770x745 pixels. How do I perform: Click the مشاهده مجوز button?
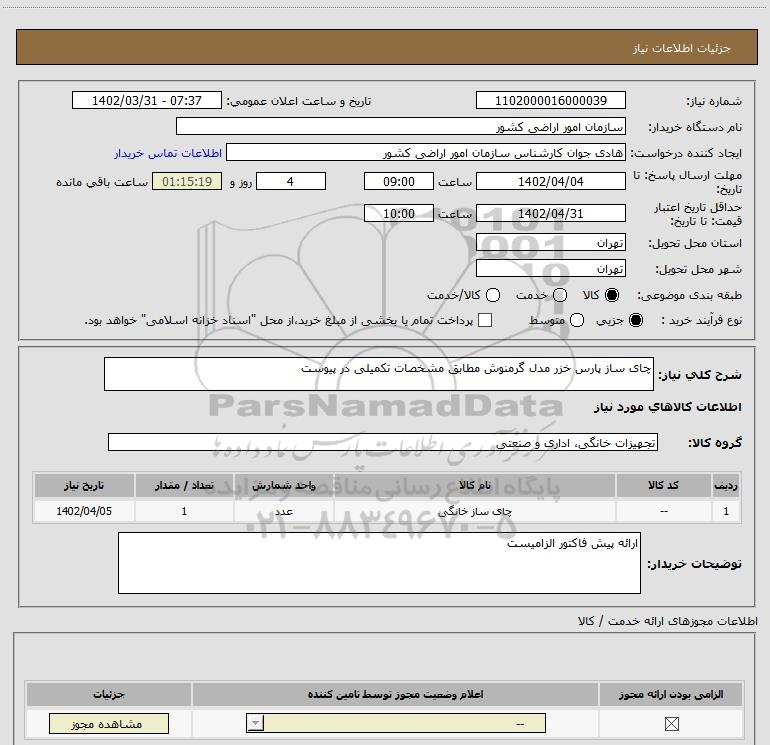[x=109, y=723]
